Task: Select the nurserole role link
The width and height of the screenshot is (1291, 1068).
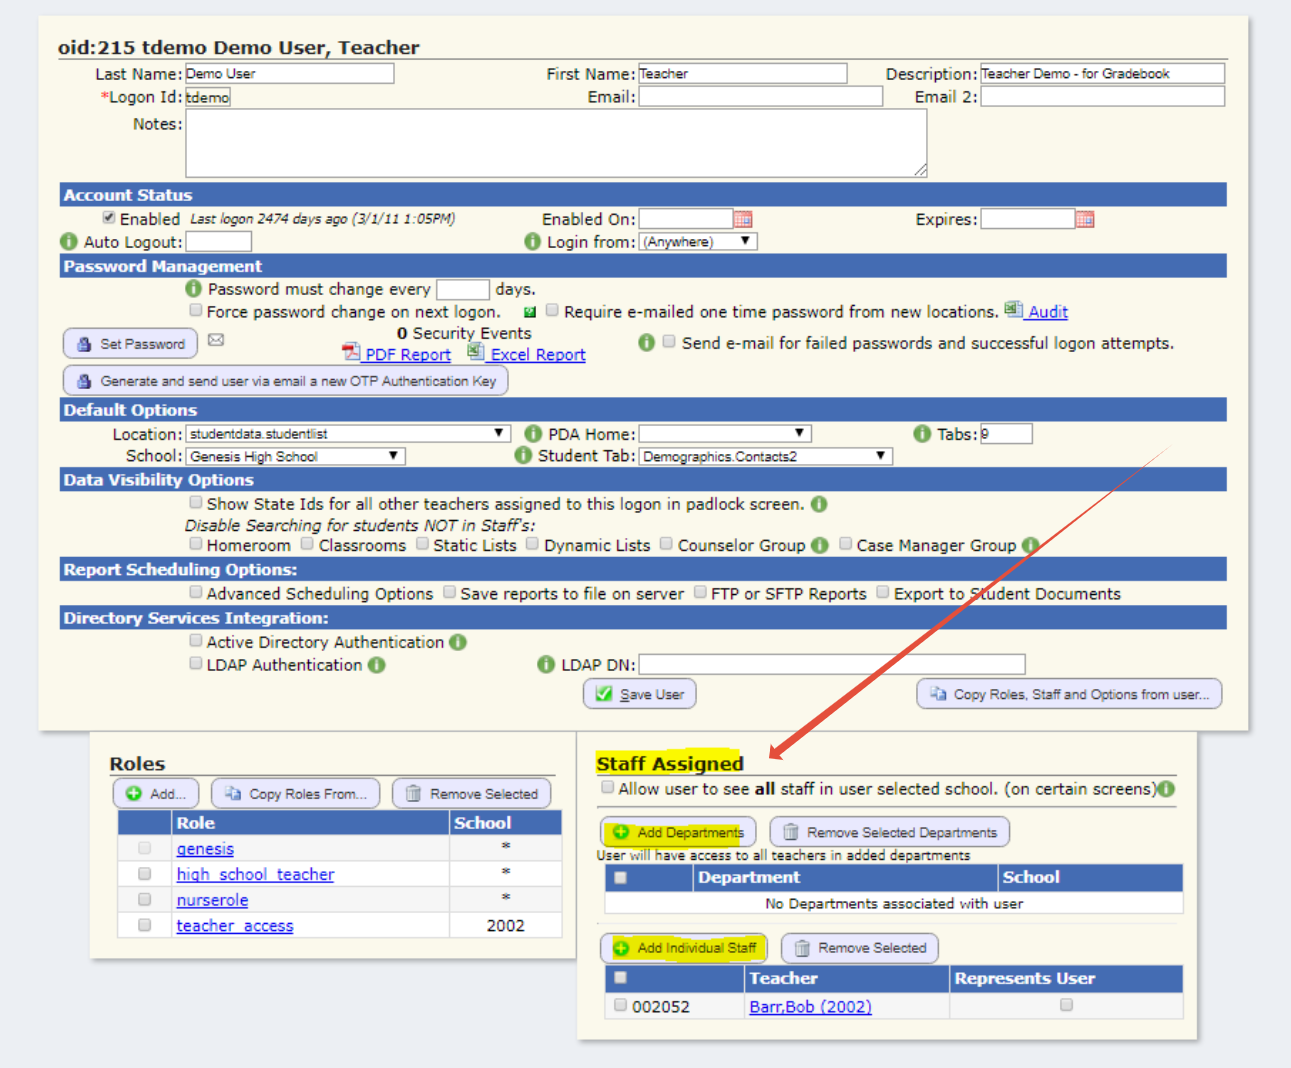Action: [211, 899]
